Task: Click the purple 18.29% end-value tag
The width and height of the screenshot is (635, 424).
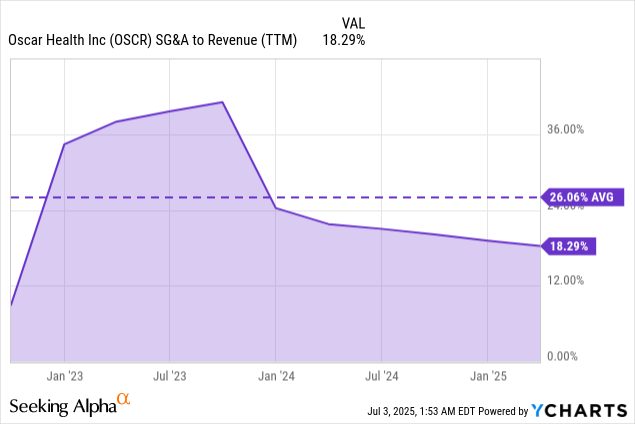Action: pyautogui.click(x=570, y=246)
